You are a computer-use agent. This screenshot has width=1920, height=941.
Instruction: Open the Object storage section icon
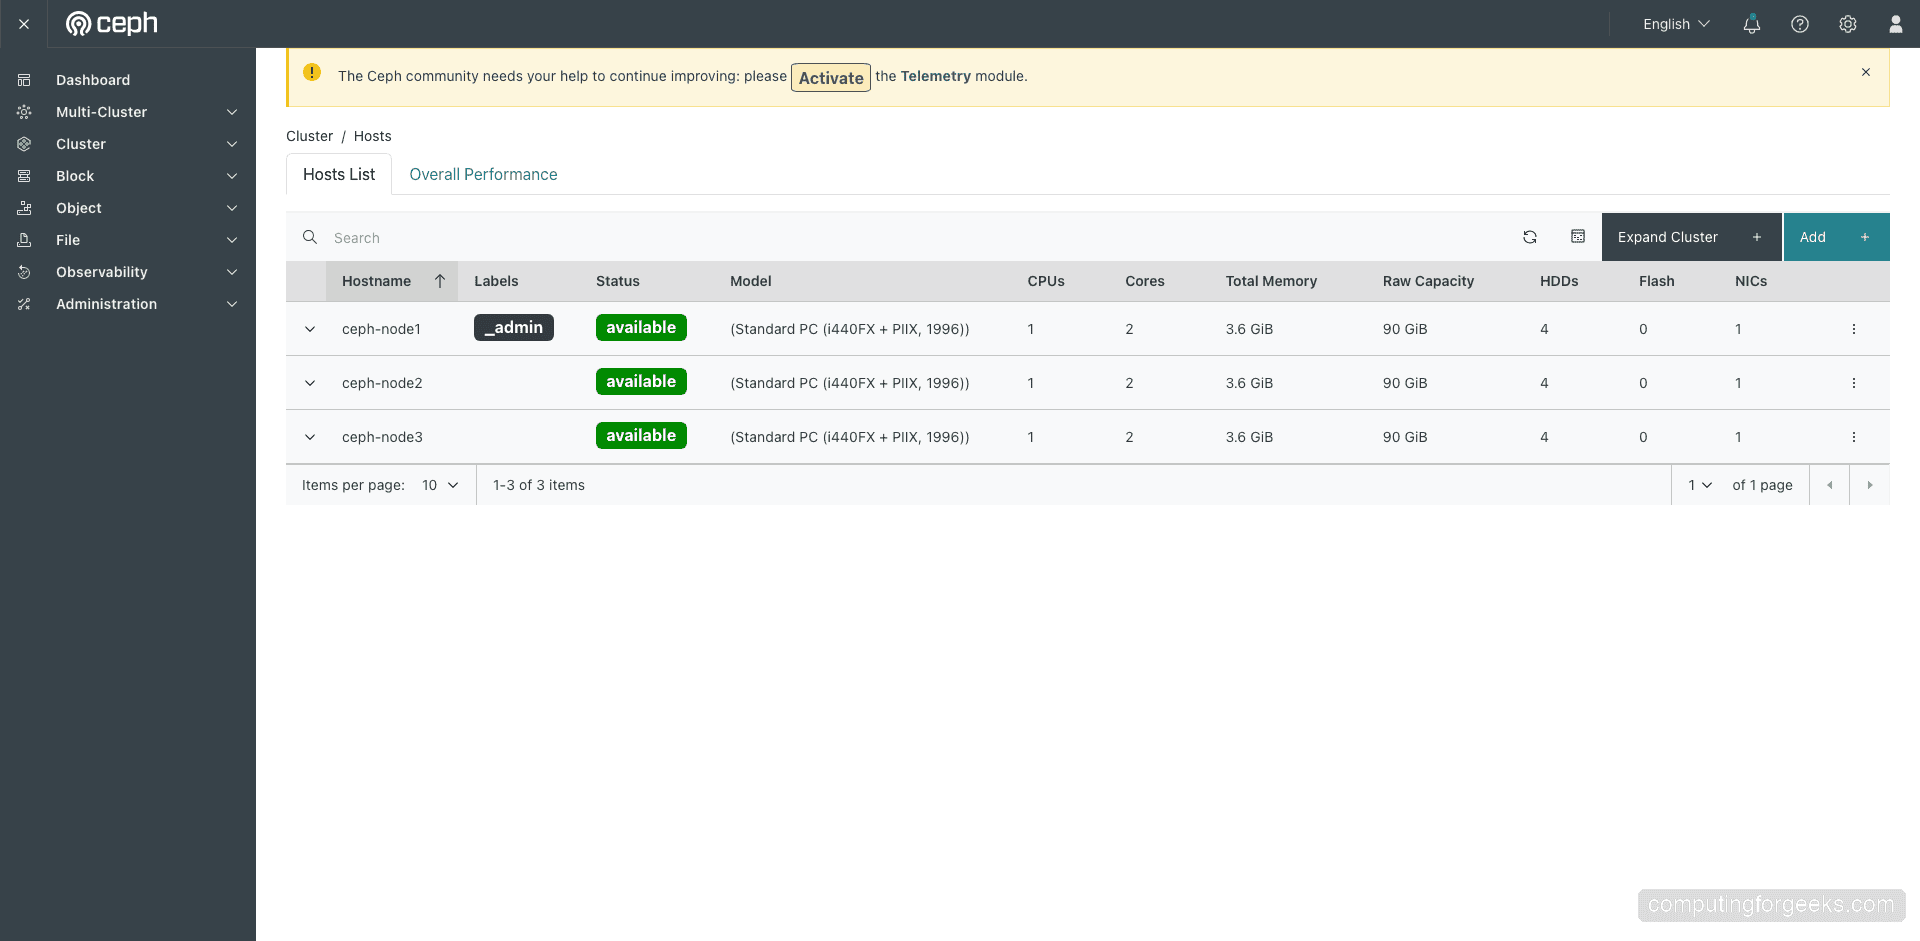point(24,208)
